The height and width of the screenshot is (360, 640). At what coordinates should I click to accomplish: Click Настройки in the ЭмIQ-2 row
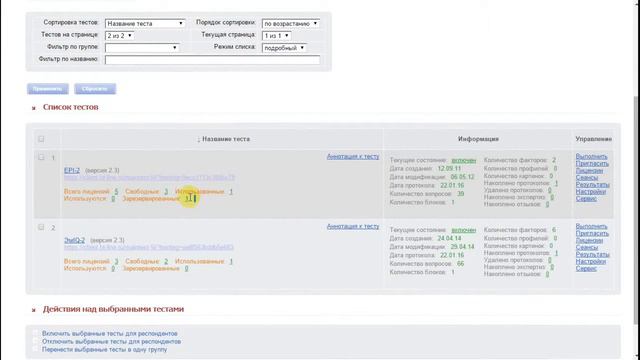[591, 261]
